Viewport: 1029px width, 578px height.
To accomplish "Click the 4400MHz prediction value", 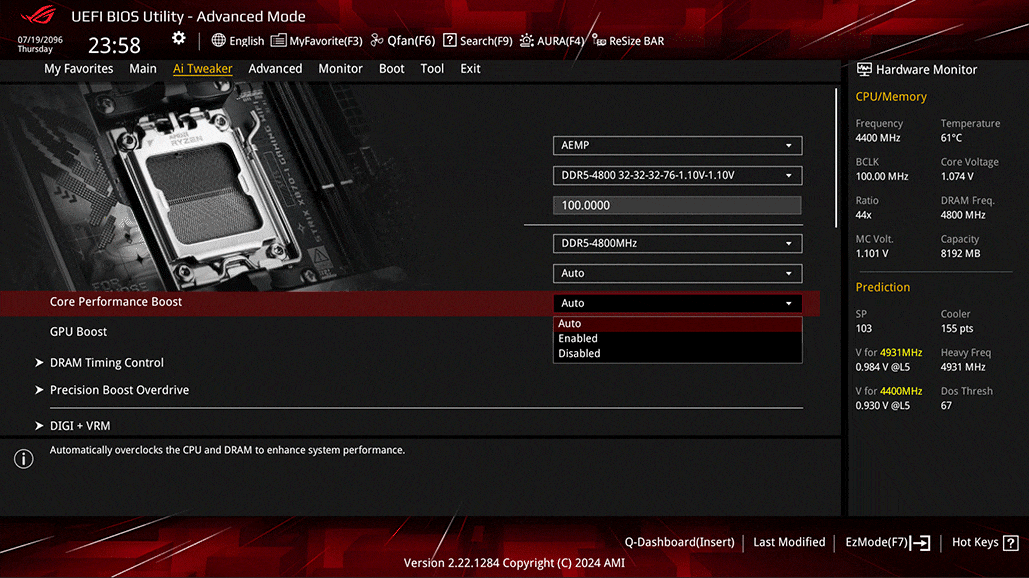I will click(x=901, y=391).
